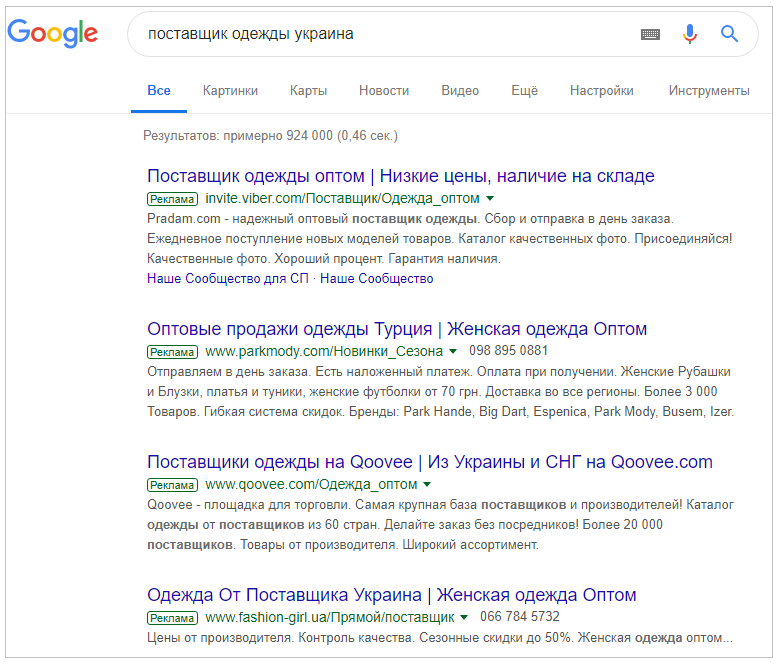Open Инструменты search tools
Screen dimensions: 778x666
(709, 91)
